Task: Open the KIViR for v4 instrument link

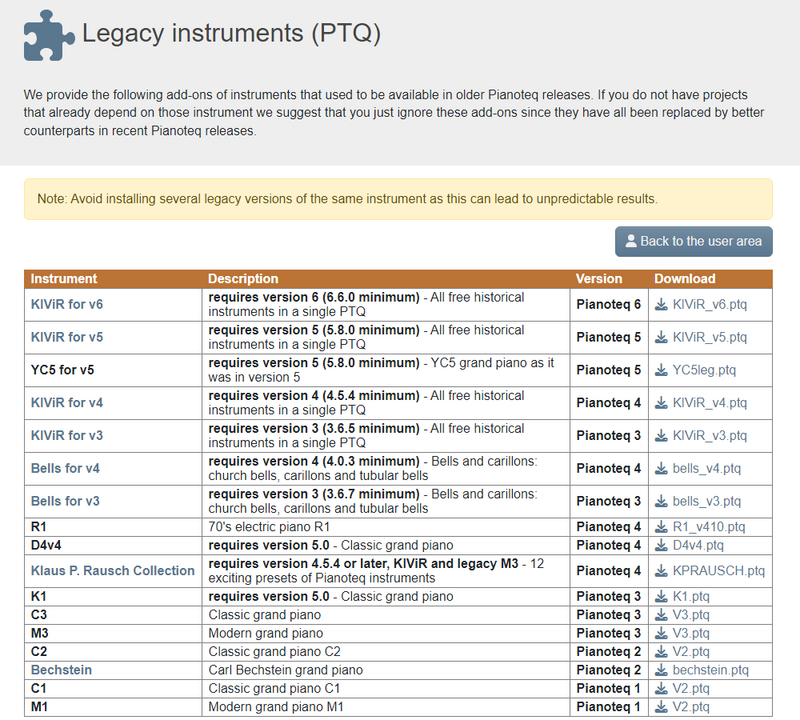Action: [67, 403]
